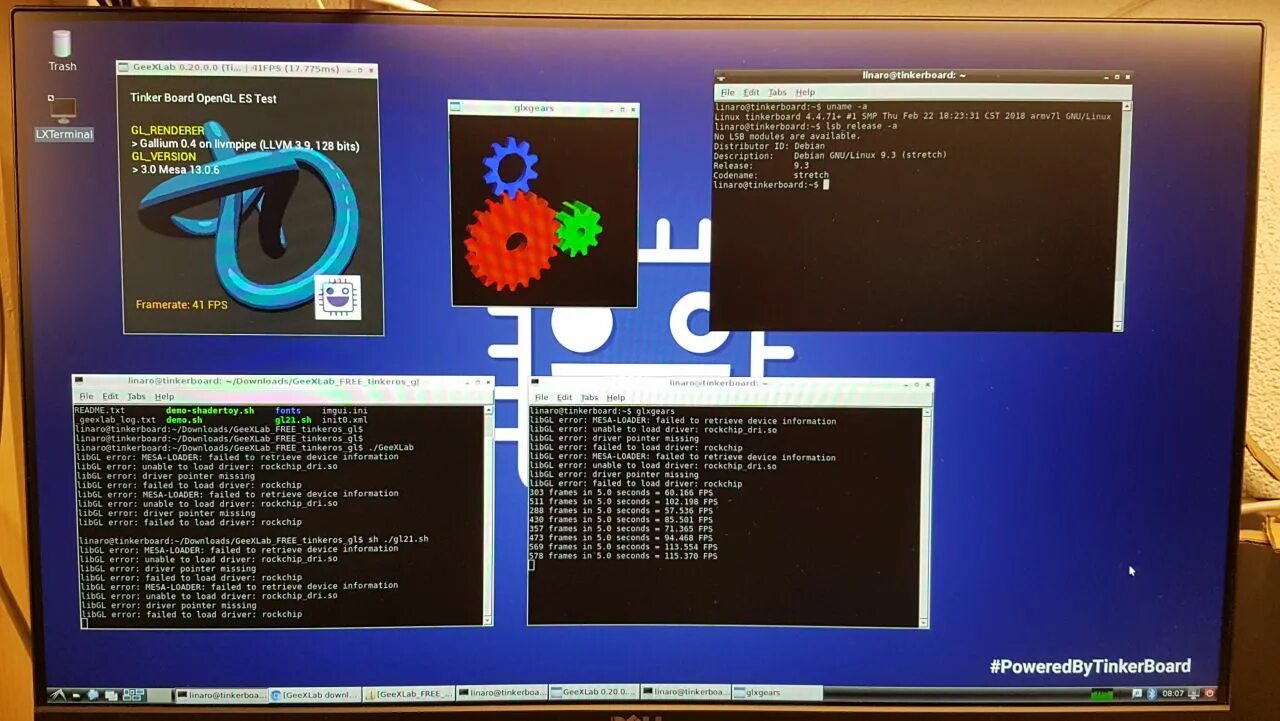Open the LXDE start menu in the taskbar
This screenshot has width=1280, height=721.
(56, 694)
